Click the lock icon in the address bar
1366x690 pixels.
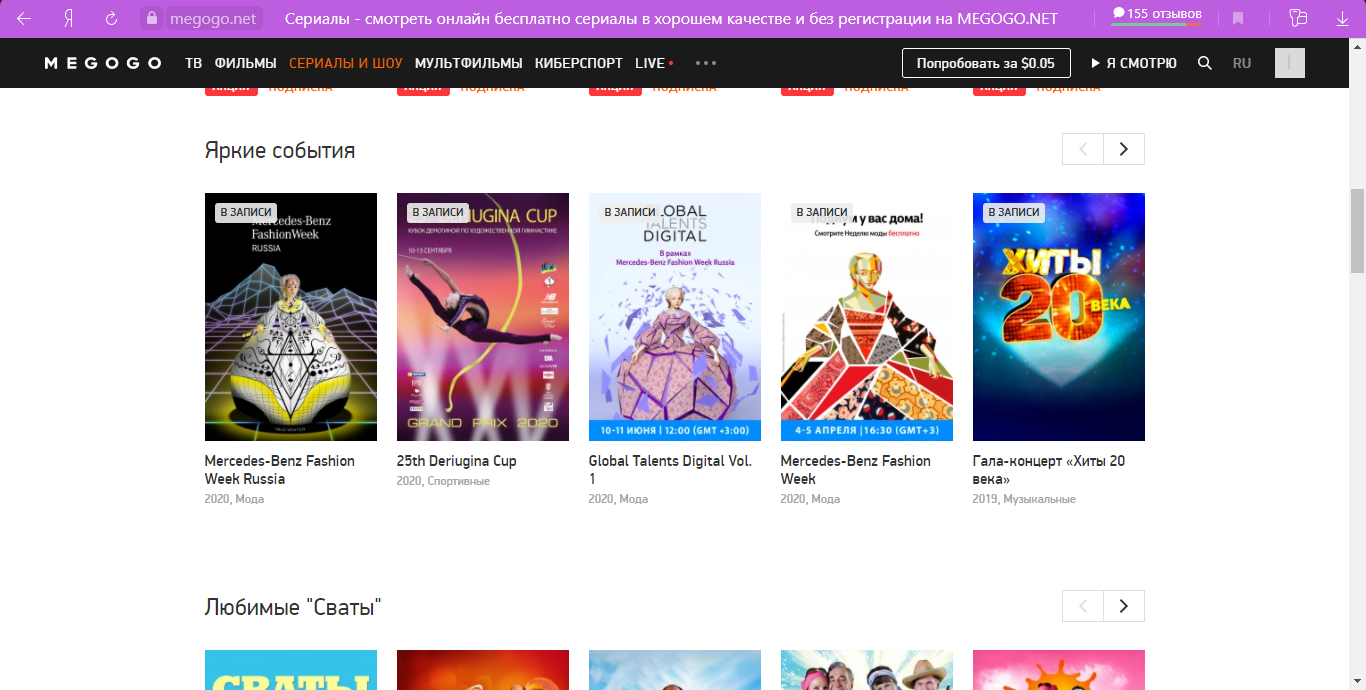[x=152, y=19]
